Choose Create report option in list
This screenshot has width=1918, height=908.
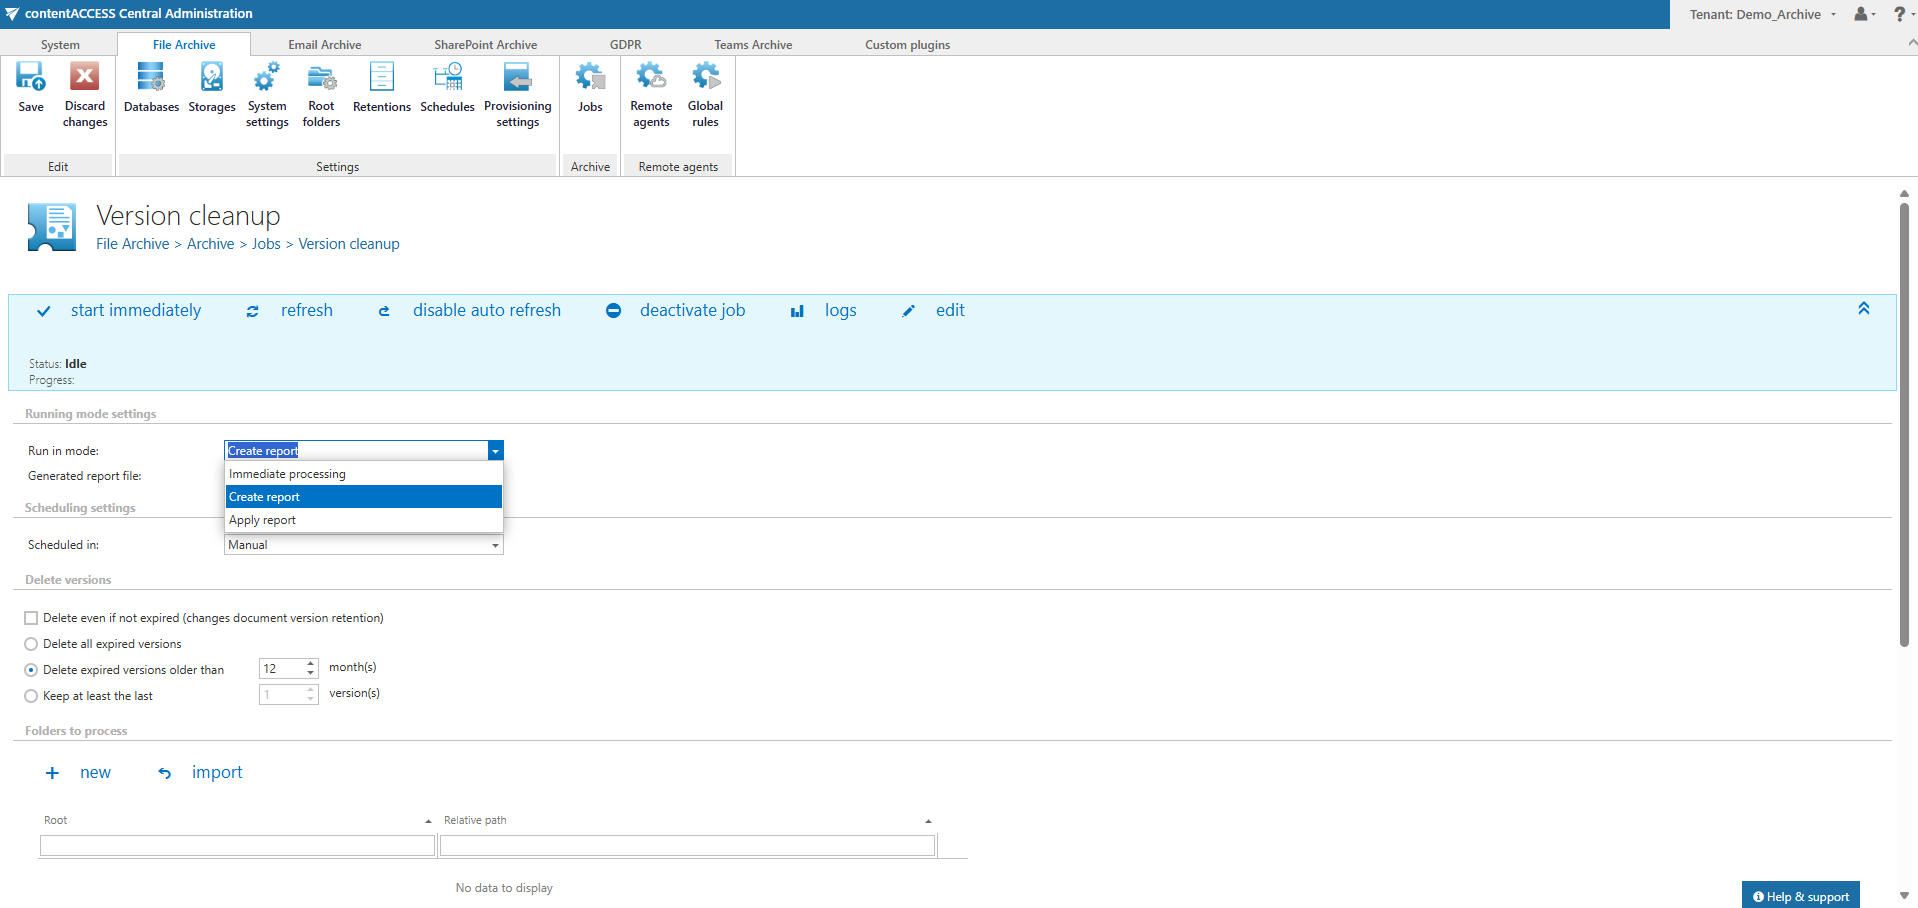tap(364, 497)
